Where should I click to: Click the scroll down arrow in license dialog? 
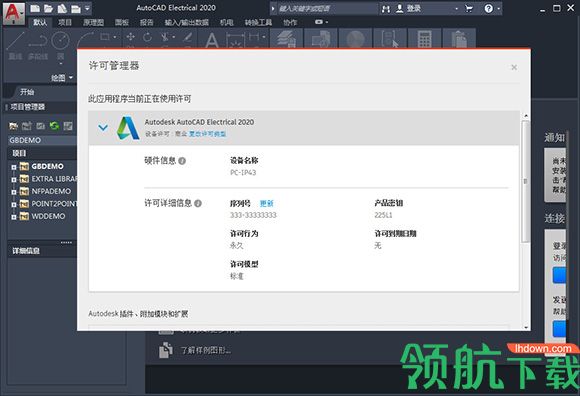pyautogui.click(x=526, y=327)
